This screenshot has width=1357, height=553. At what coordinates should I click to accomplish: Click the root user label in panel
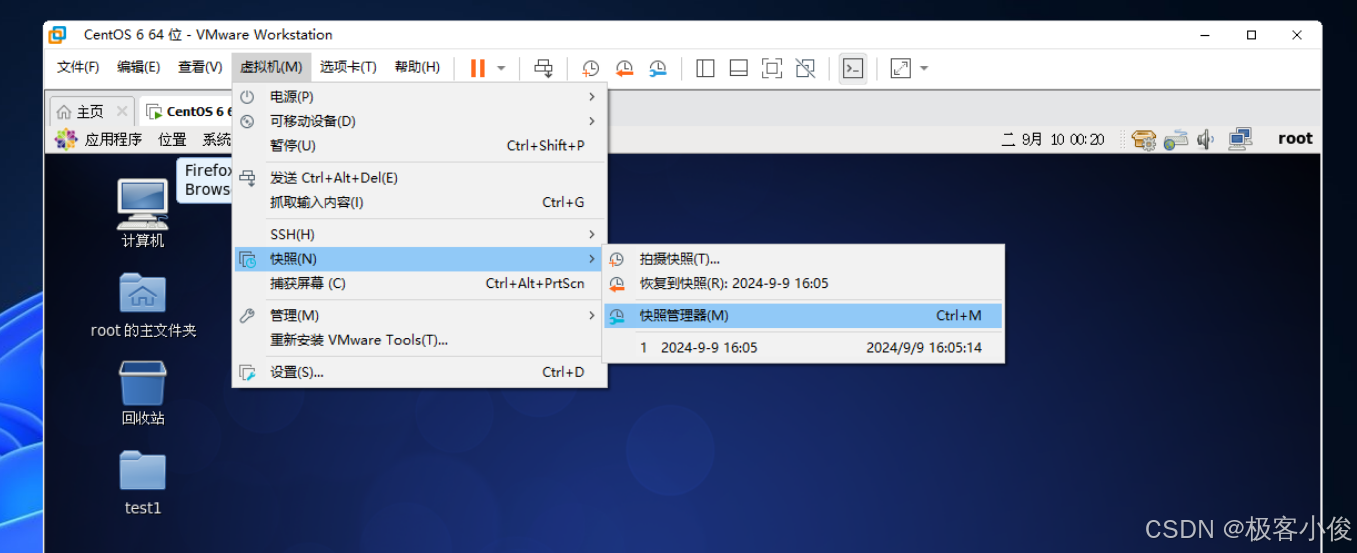tap(1295, 139)
